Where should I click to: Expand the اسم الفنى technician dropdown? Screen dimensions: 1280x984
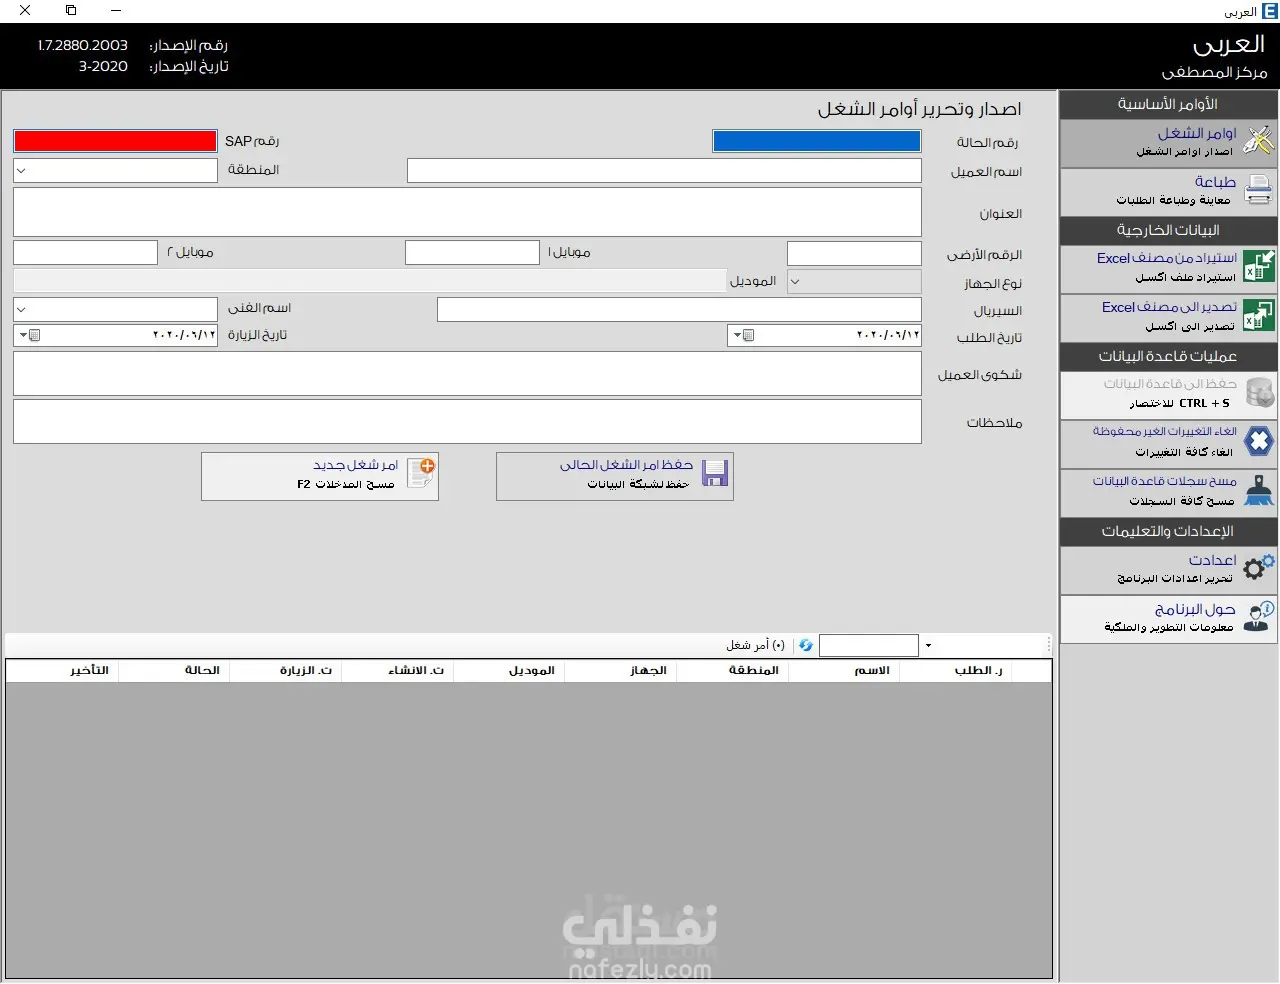click(22, 309)
